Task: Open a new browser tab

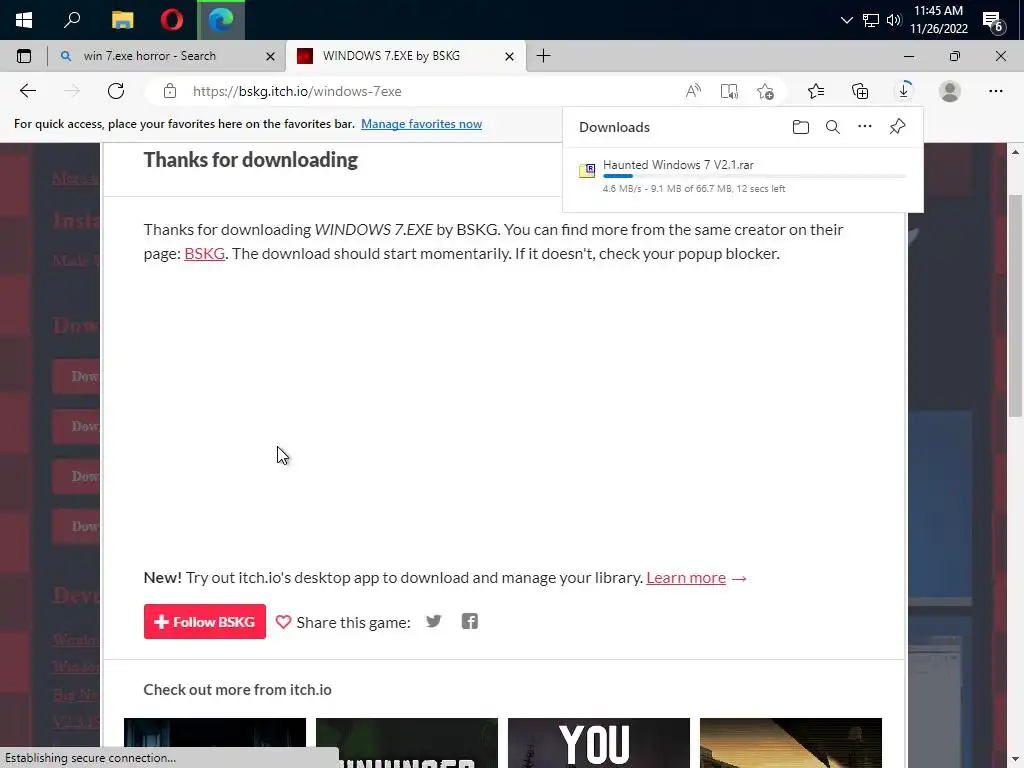Action: (x=543, y=56)
